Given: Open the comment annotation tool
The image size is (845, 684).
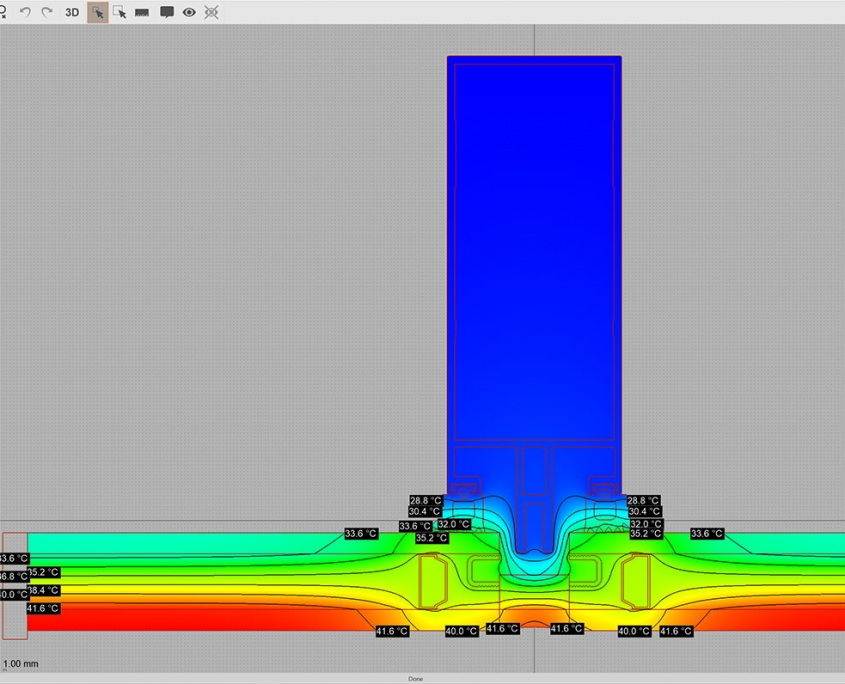Looking at the screenshot, I should 166,12.
